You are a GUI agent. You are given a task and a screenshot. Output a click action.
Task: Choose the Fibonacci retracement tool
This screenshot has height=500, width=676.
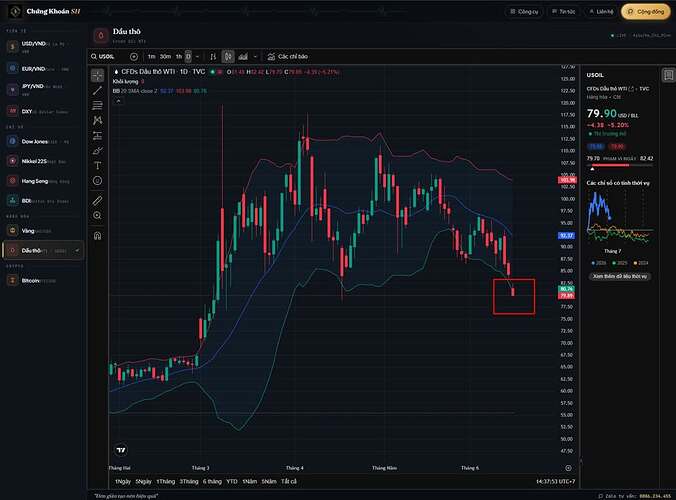tap(97, 106)
